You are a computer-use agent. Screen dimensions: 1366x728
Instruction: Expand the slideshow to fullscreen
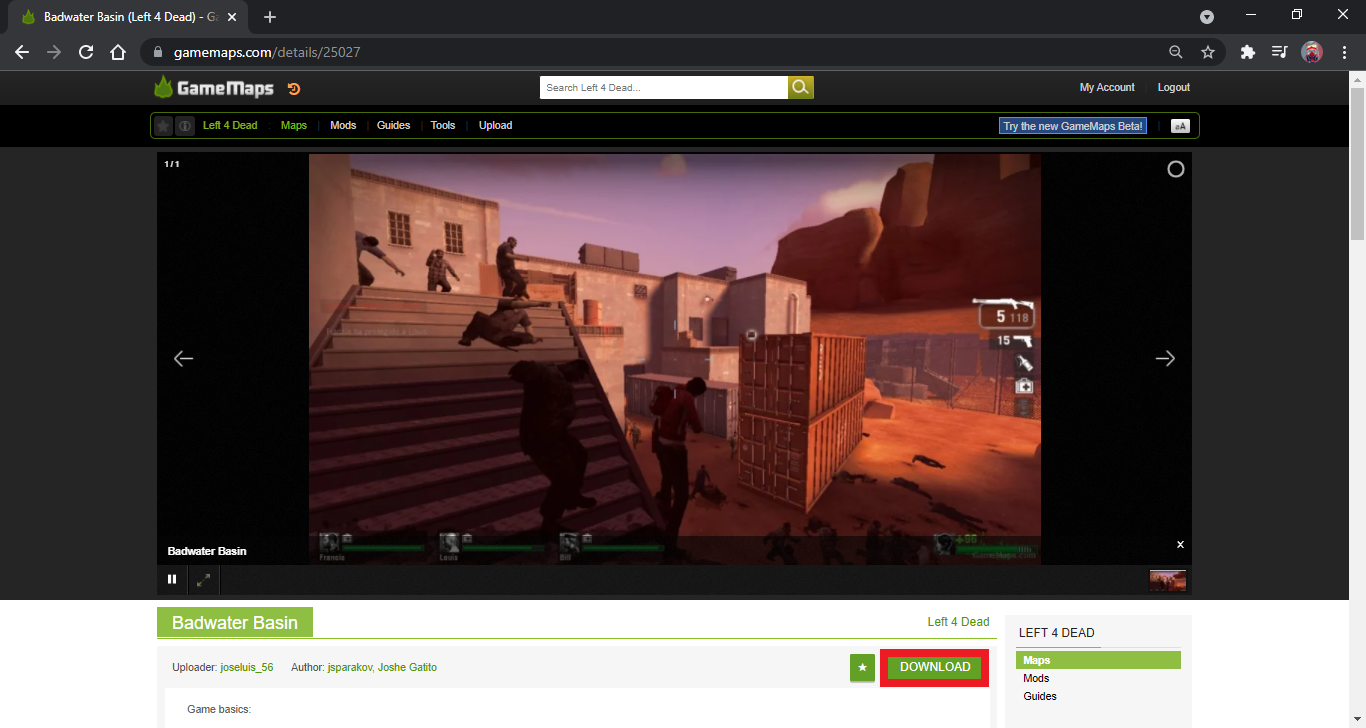[203, 579]
